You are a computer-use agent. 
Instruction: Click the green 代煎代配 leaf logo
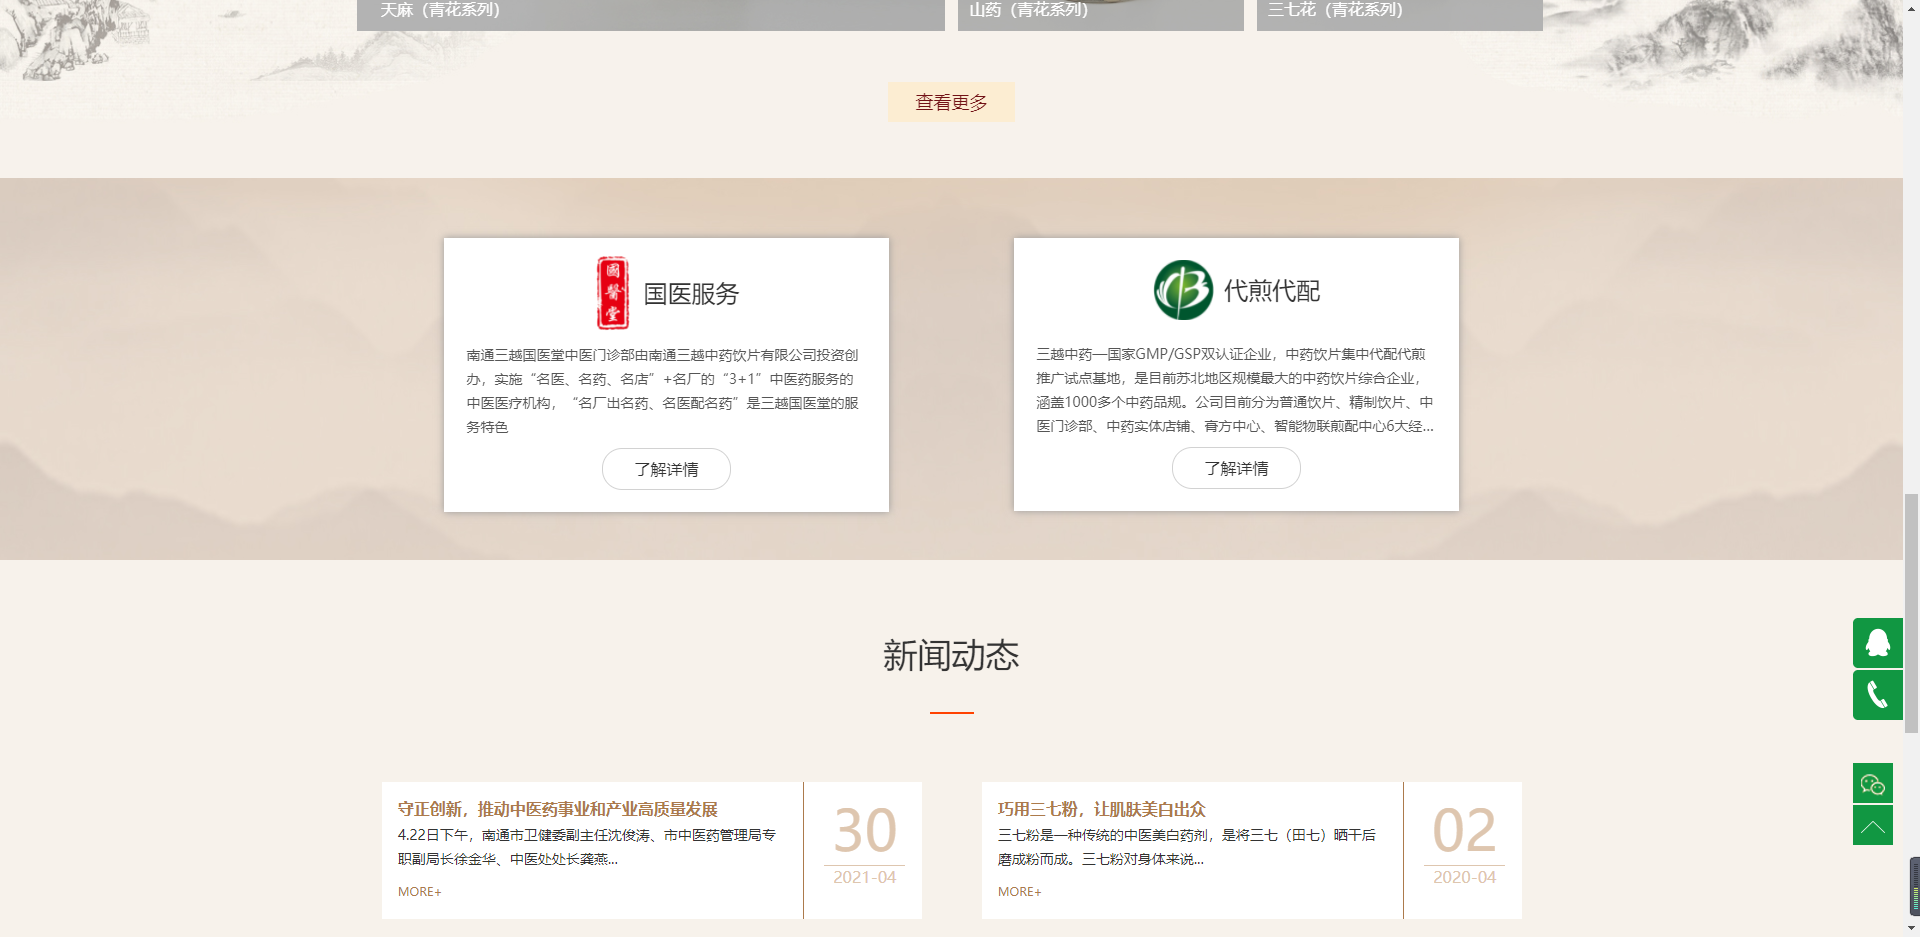click(1183, 290)
